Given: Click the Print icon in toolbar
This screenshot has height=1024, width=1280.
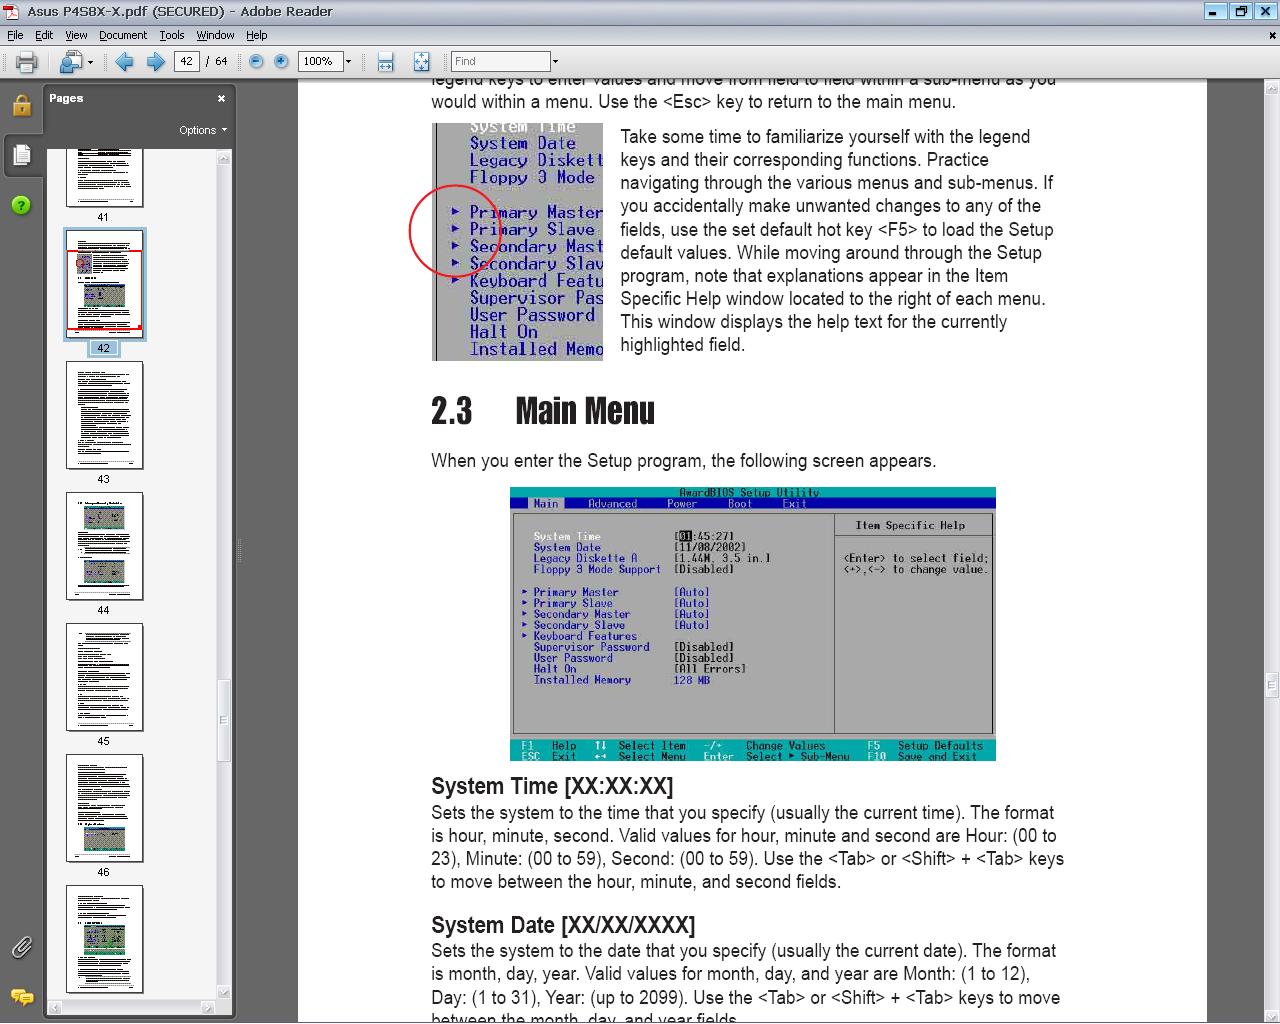Looking at the screenshot, I should tap(27, 62).
